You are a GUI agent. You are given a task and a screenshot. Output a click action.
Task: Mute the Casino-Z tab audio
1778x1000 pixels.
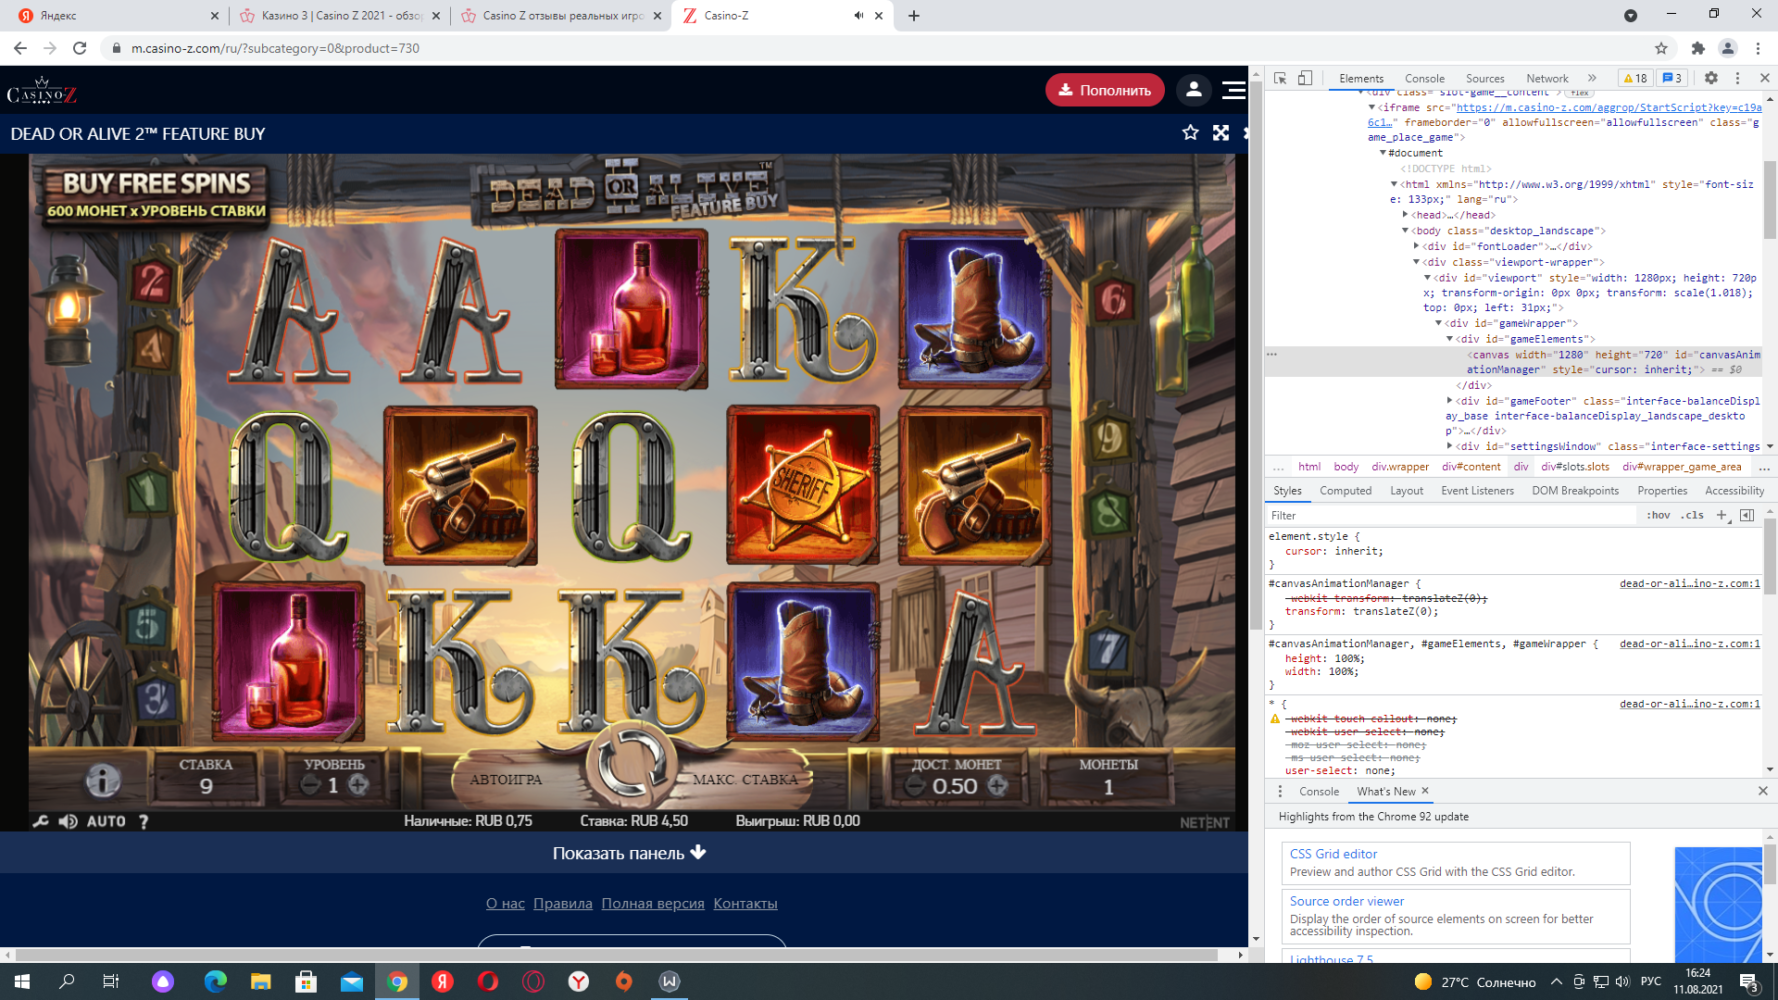pos(858,16)
